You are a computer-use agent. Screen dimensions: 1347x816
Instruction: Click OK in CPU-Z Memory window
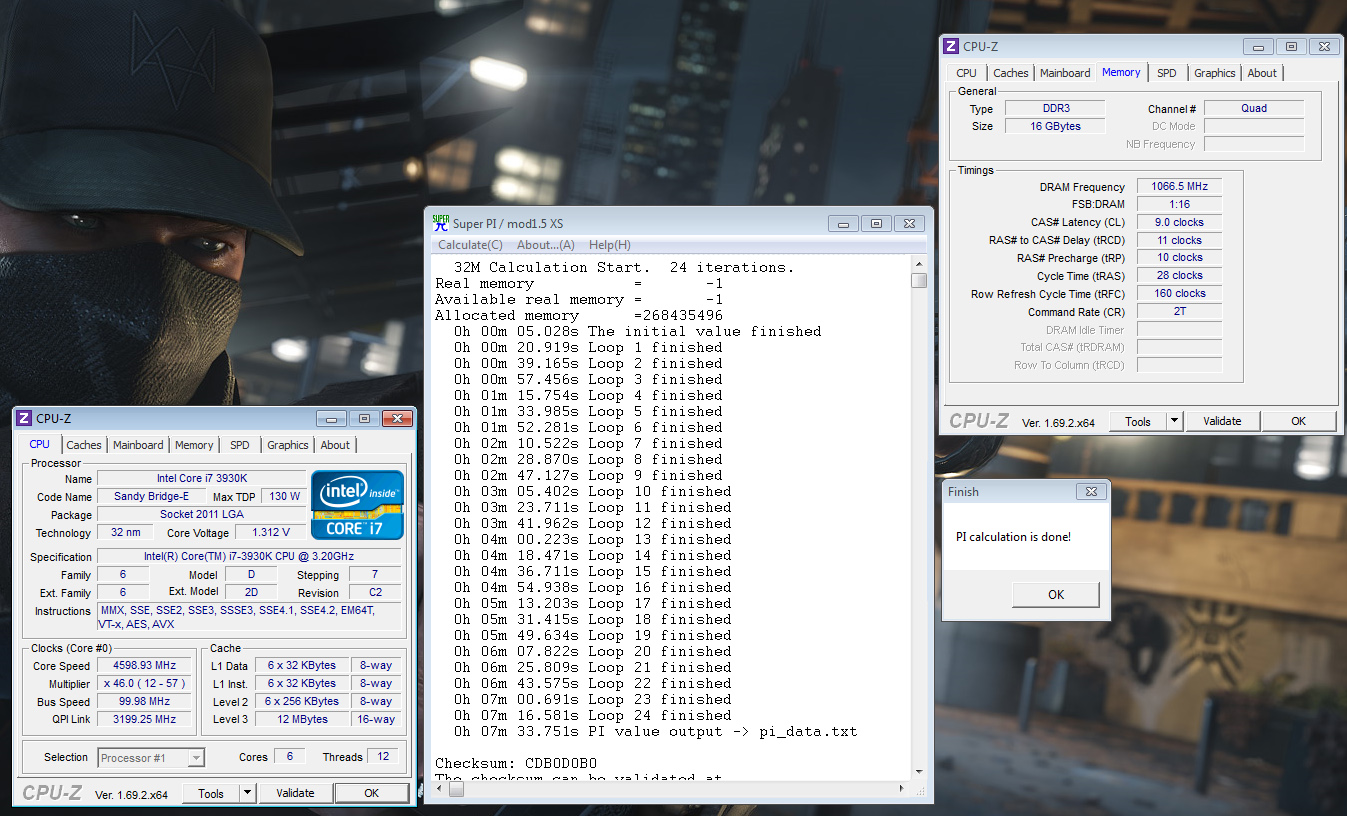pos(1298,421)
